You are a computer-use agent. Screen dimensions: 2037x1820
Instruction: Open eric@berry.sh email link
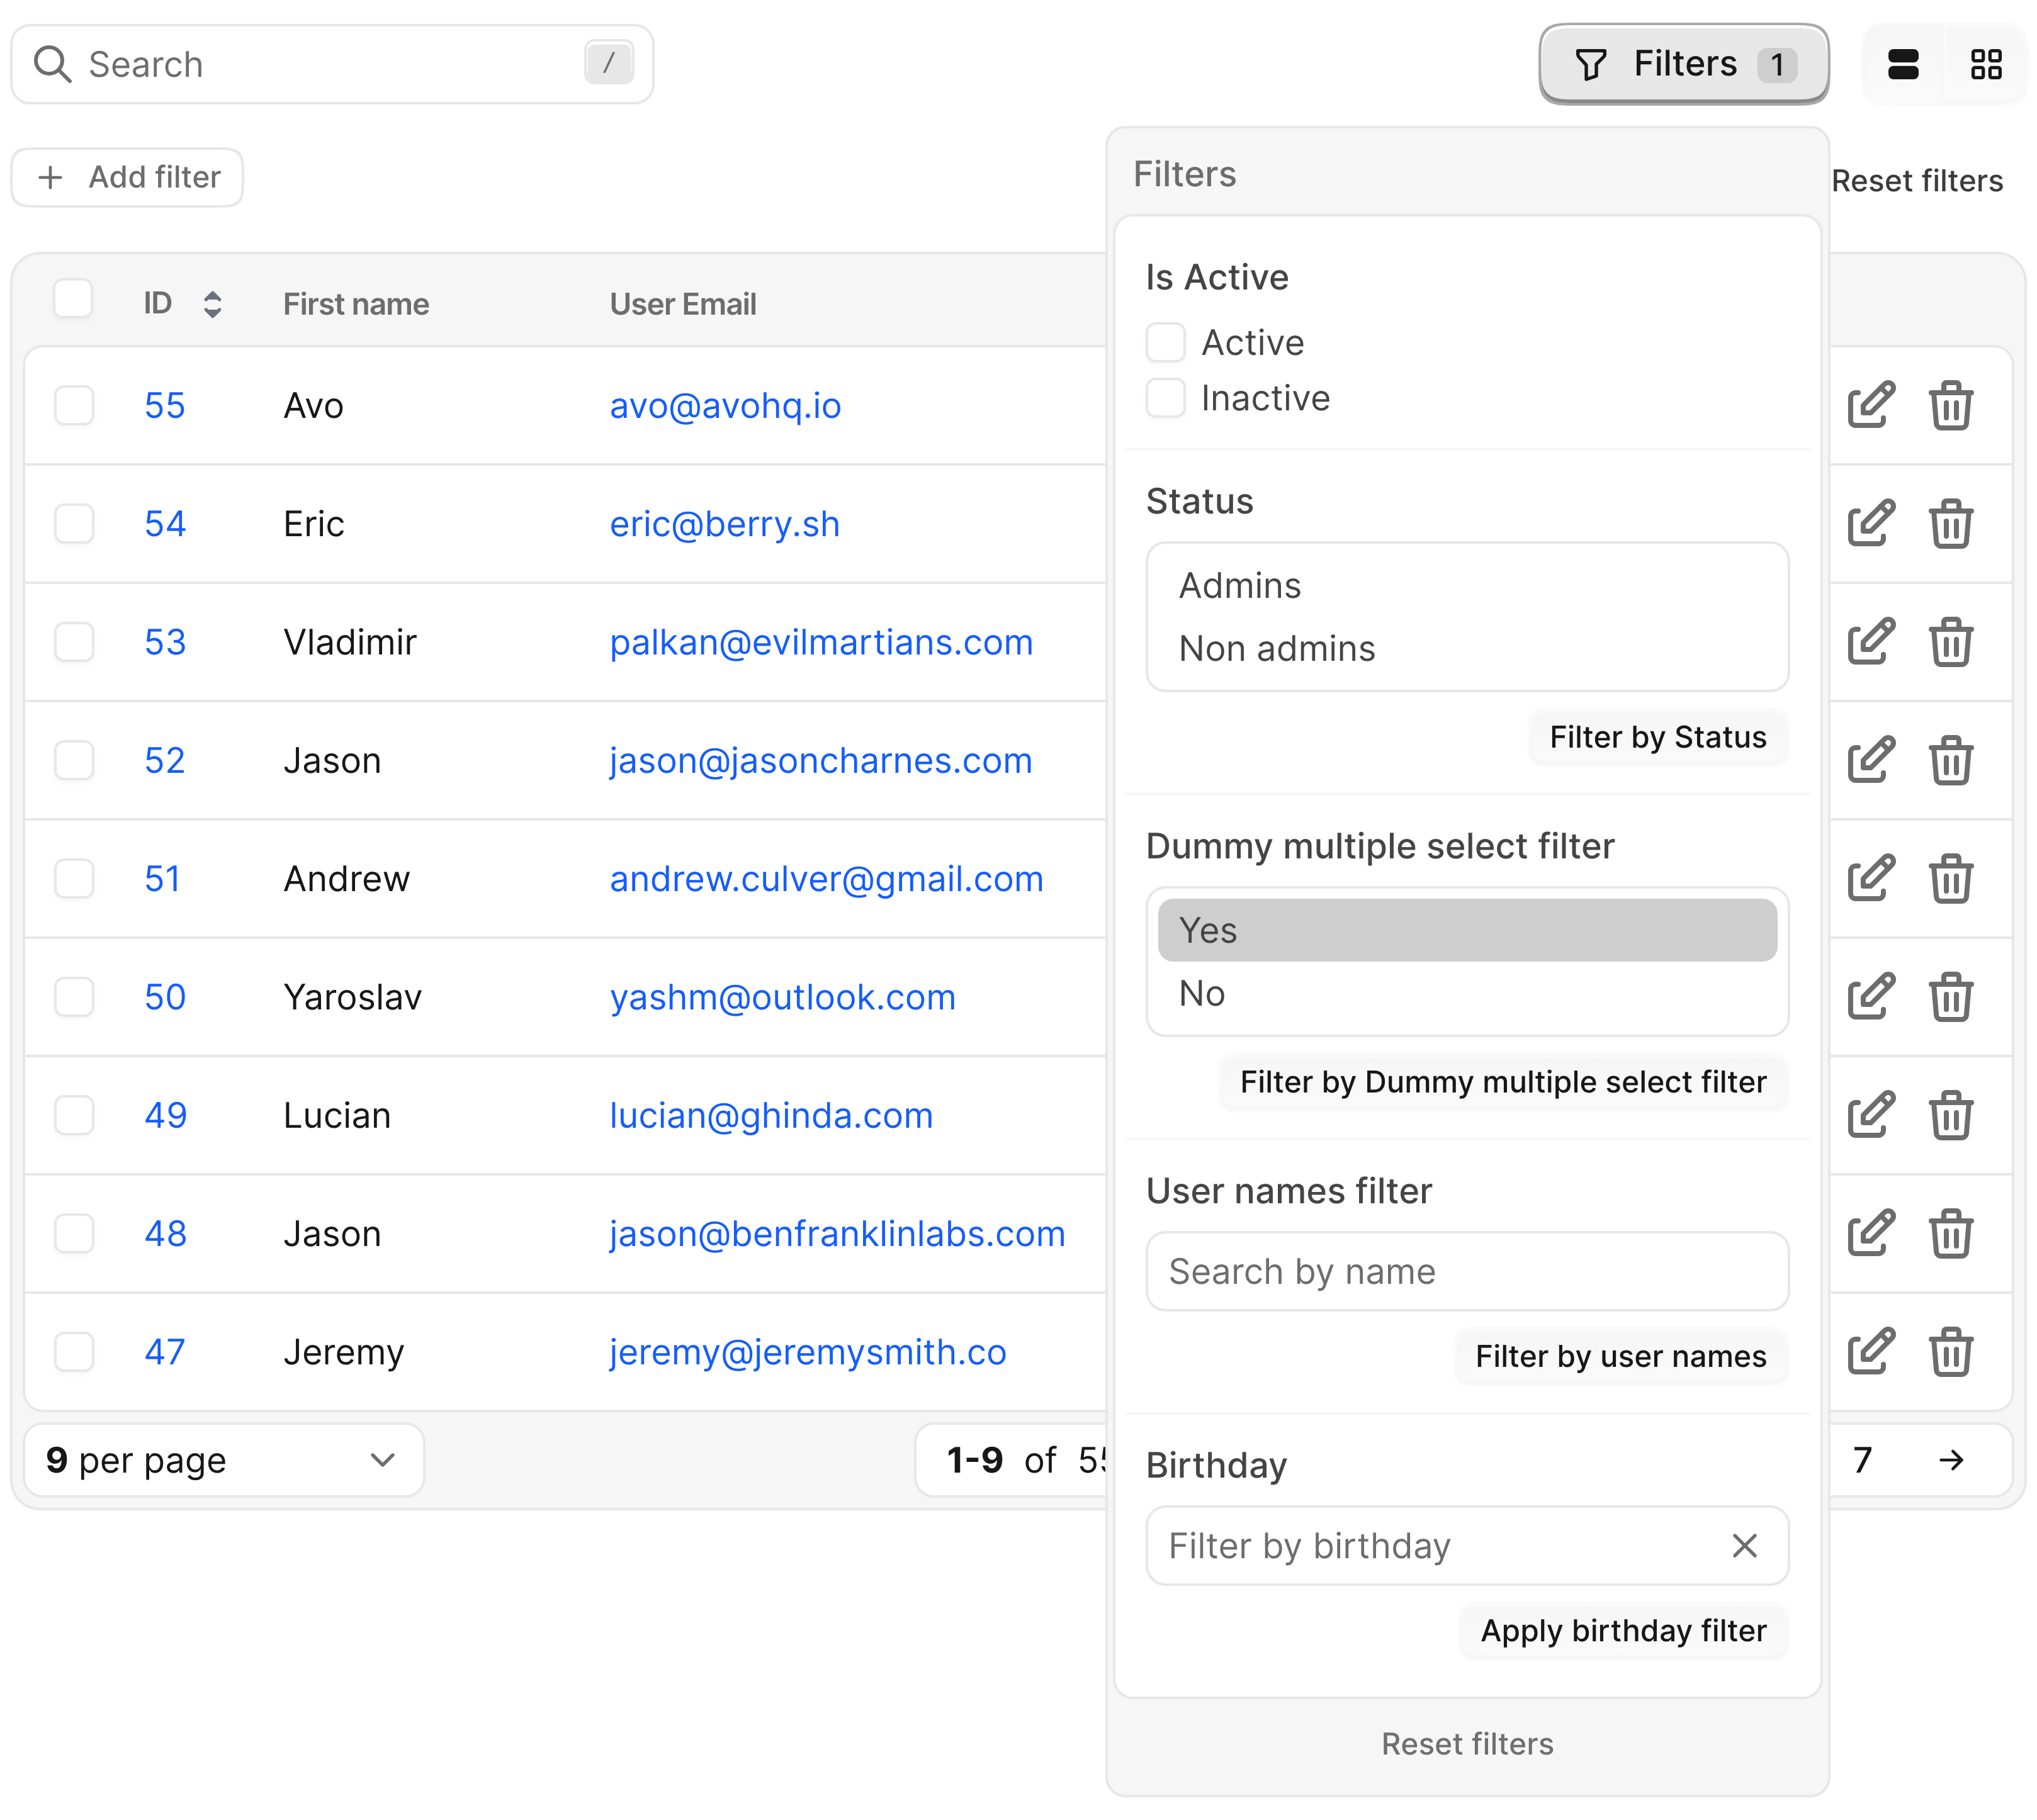[x=724, y=523]
